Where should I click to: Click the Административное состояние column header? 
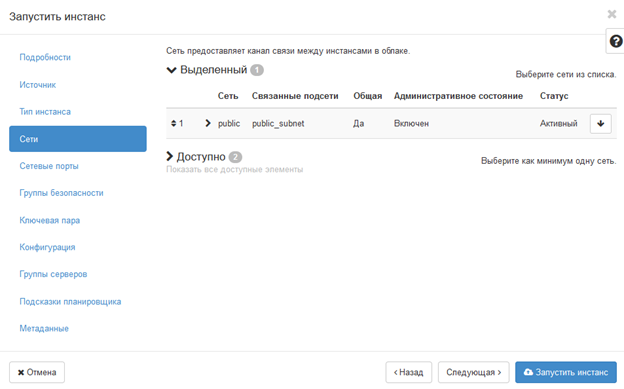coord(458,96)
